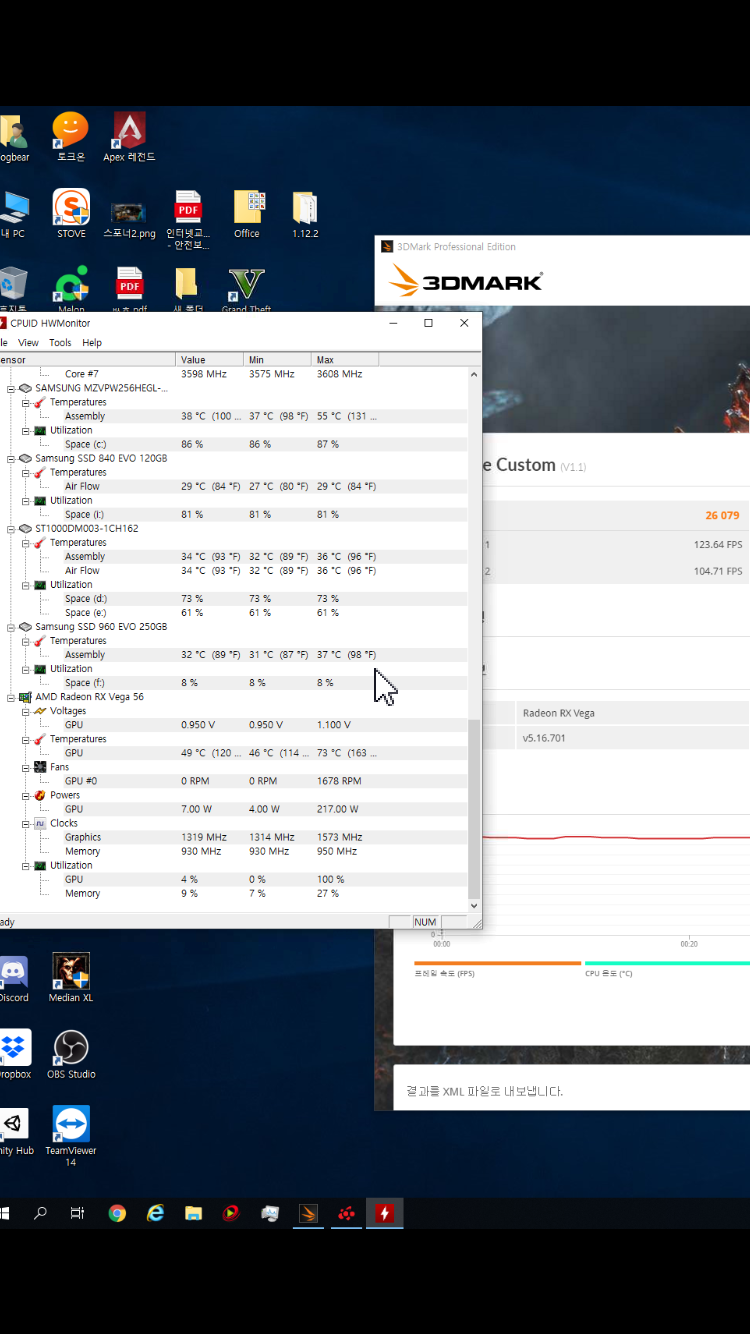Open File Explorer from the taskbar

[193, 1213]
